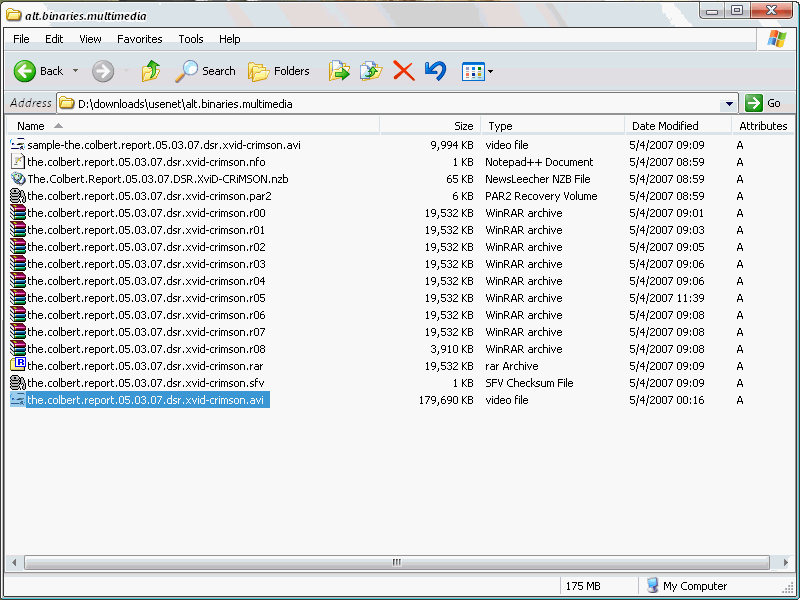Click the 'rar Archive' type cell
Image resolution: width=800 pixels, height=600 pixels.
tap(512, 366)
